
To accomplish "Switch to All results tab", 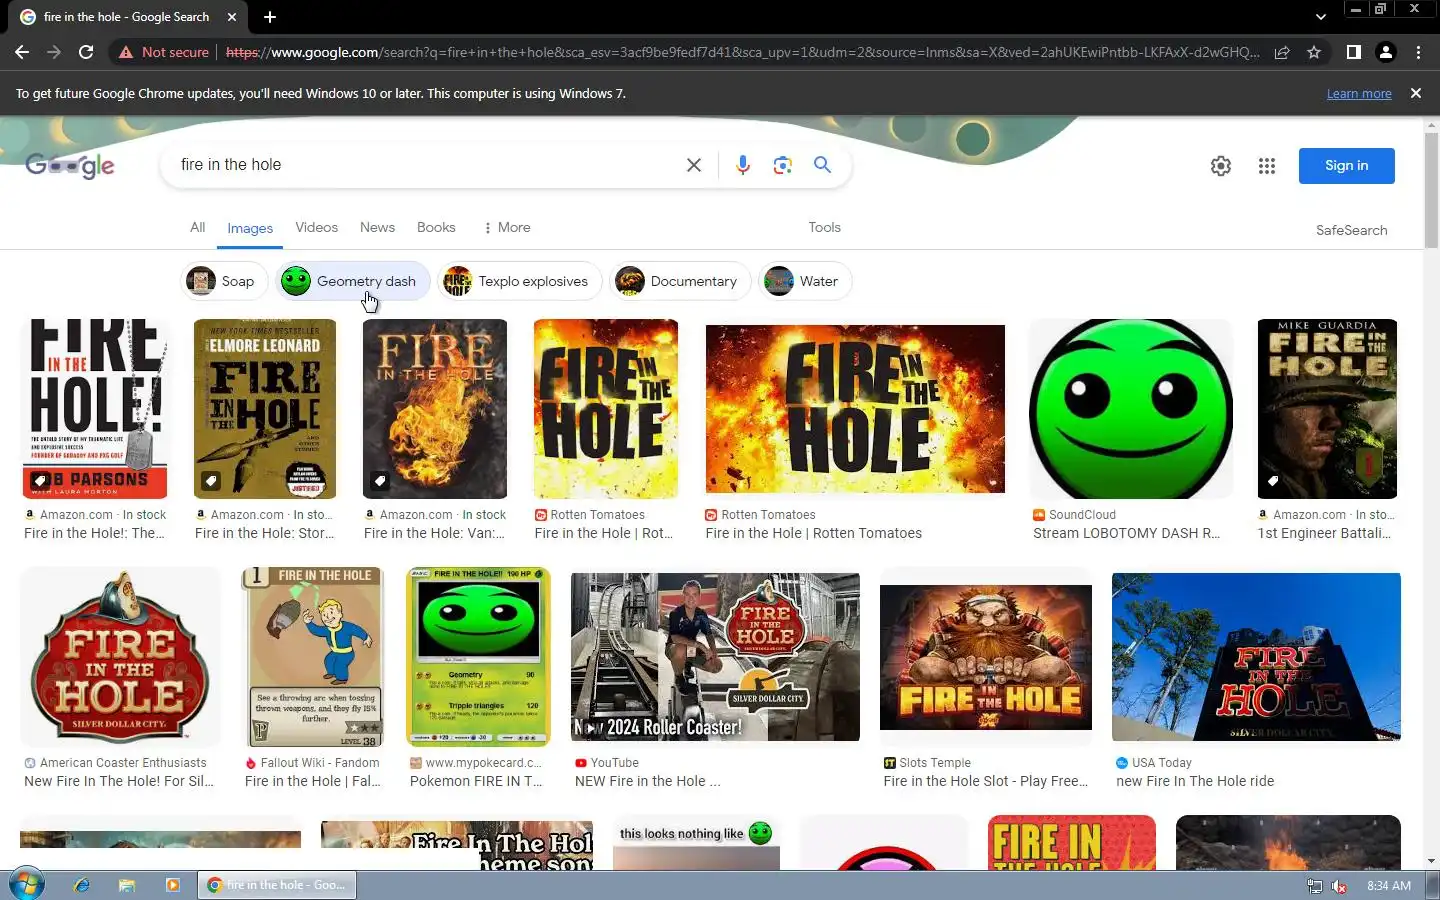I will [x=198, y=227].
